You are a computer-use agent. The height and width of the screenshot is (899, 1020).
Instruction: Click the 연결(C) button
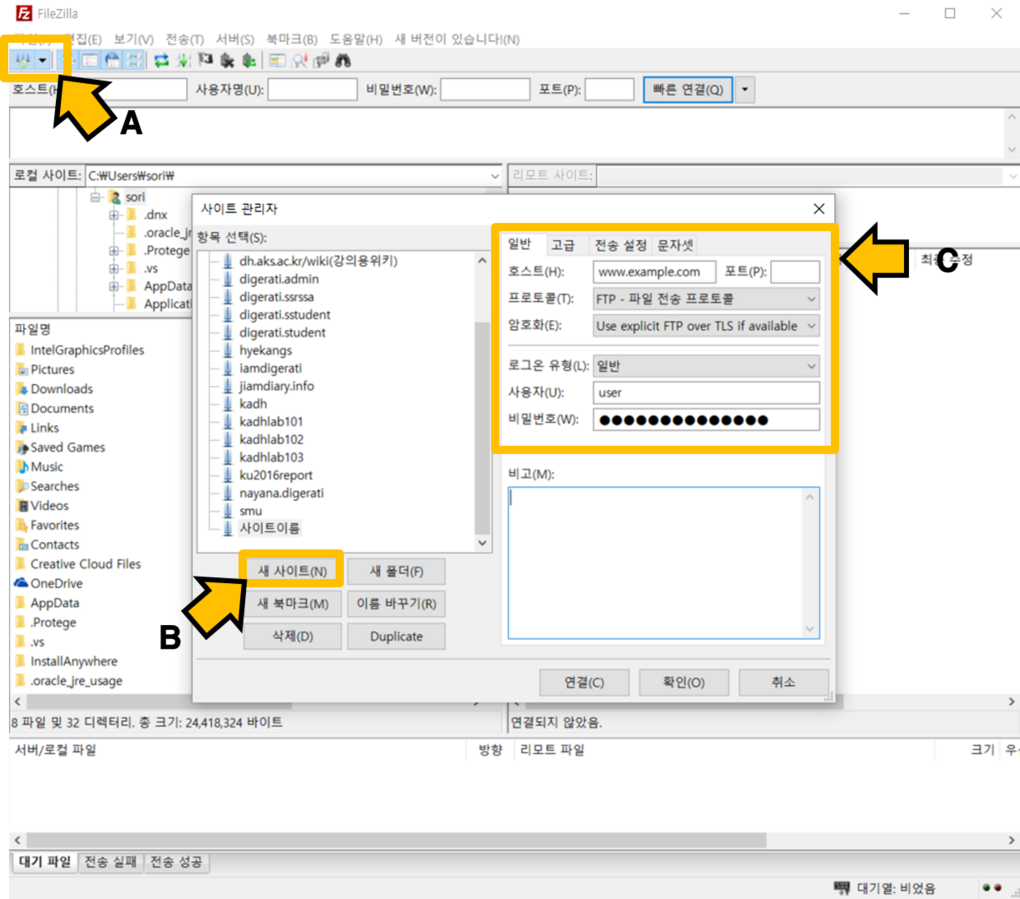[584, 682]
